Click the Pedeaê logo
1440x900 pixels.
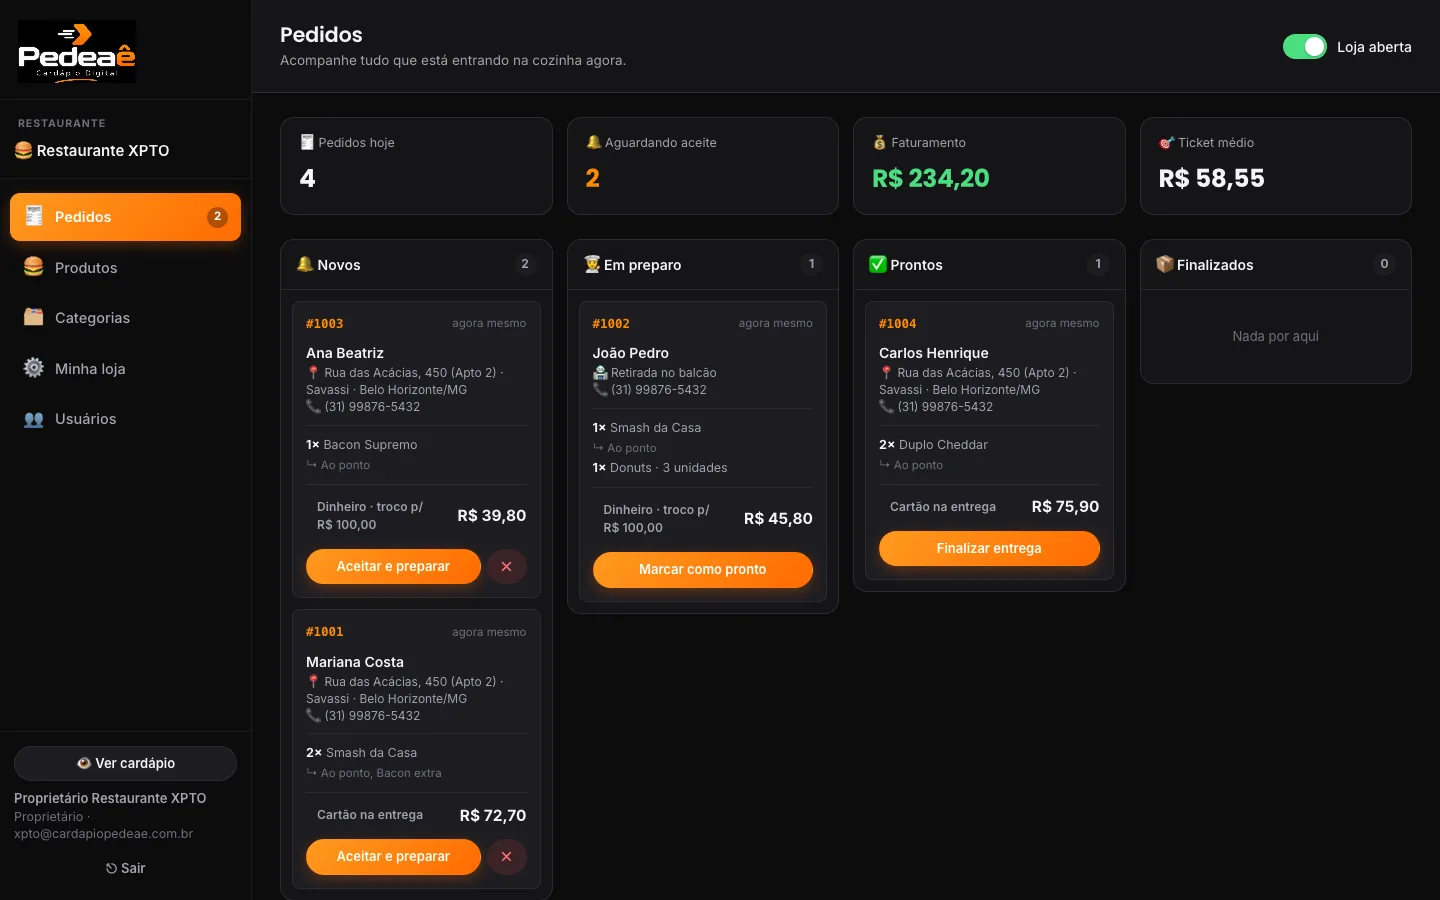point(77,51)
